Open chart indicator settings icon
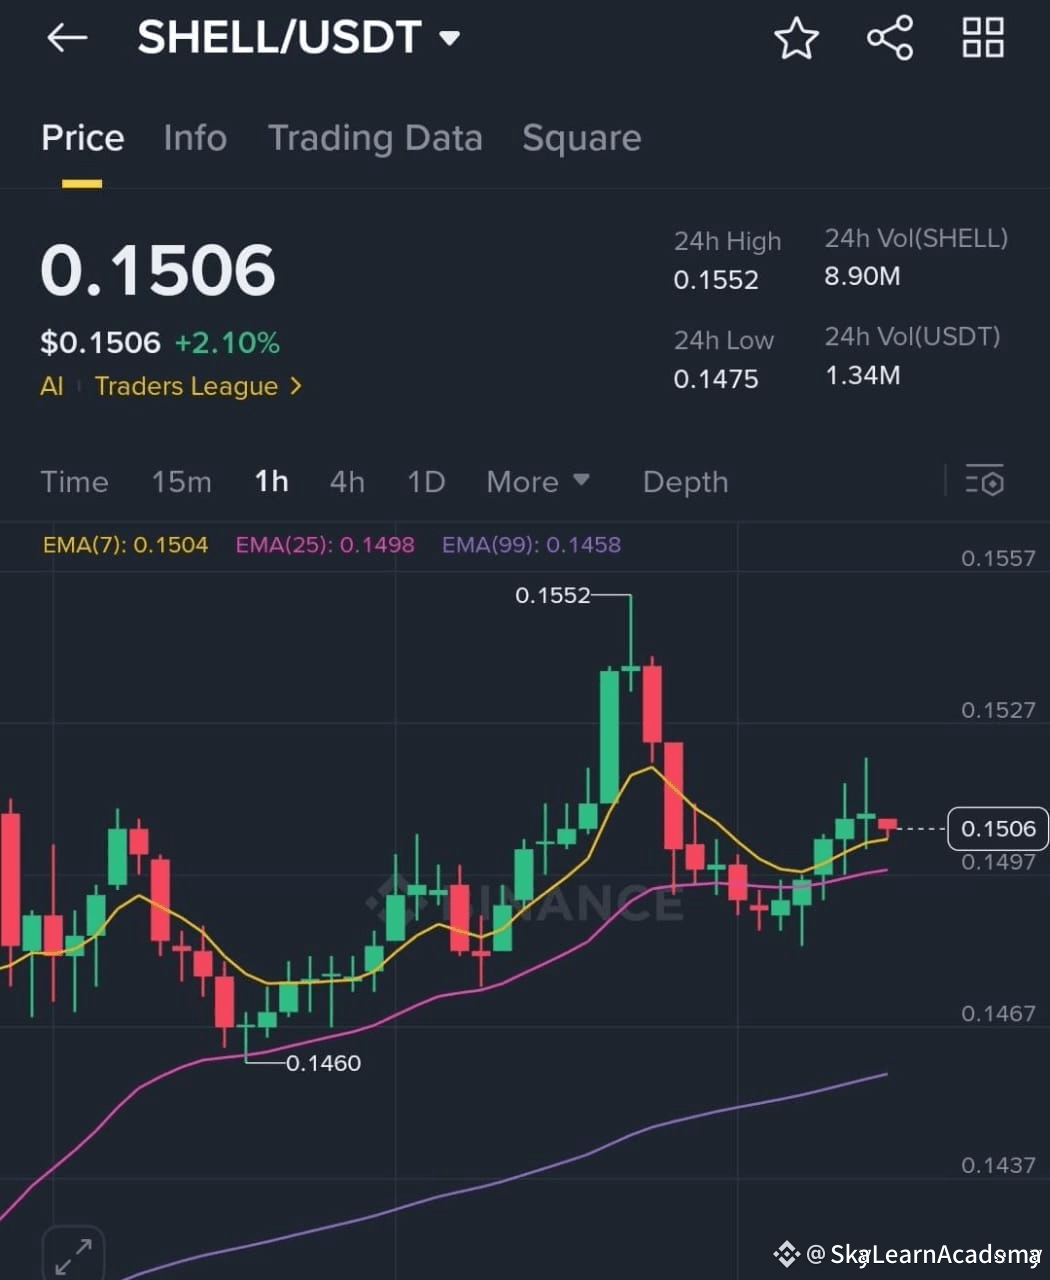This screenshot has height=1280, width=1050. [984, 481]
